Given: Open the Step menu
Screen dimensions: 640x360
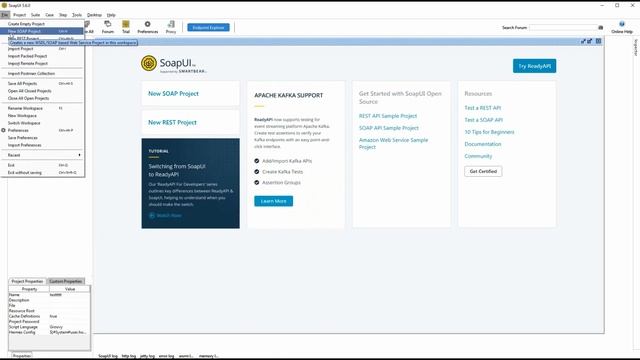Looking at the screenshot, I should click(x=63, y=15).
